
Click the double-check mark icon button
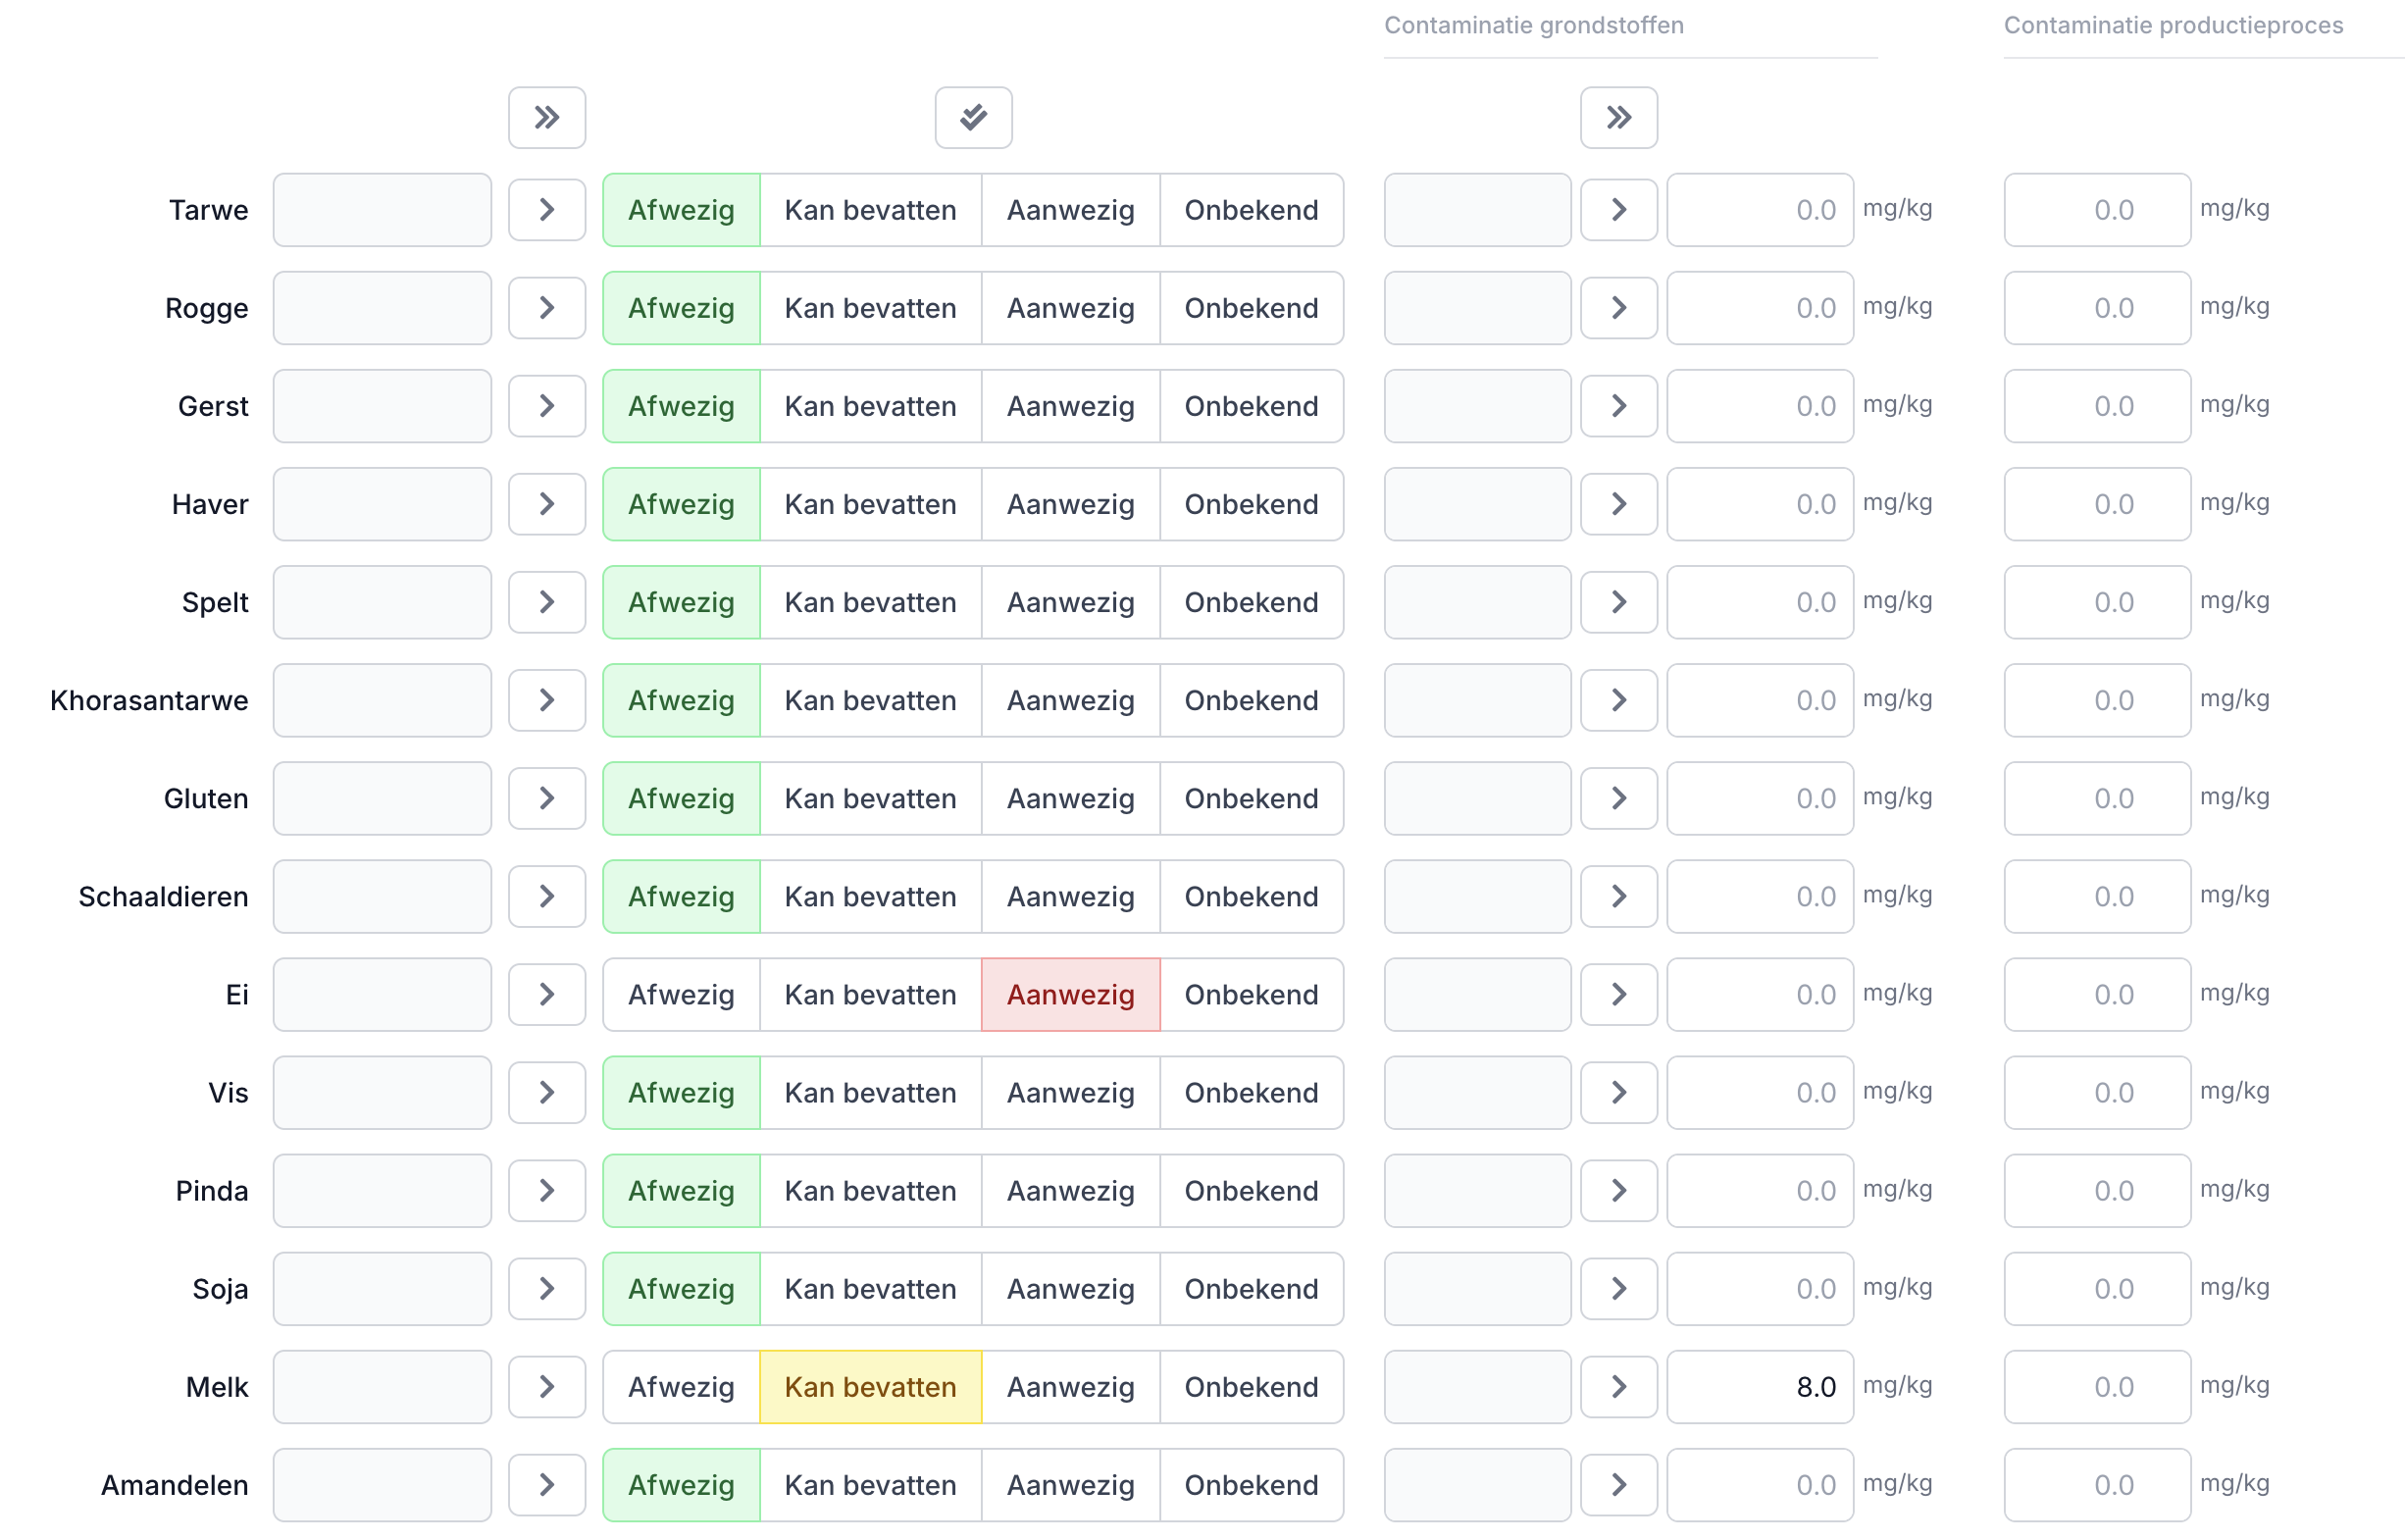point(973,118)
